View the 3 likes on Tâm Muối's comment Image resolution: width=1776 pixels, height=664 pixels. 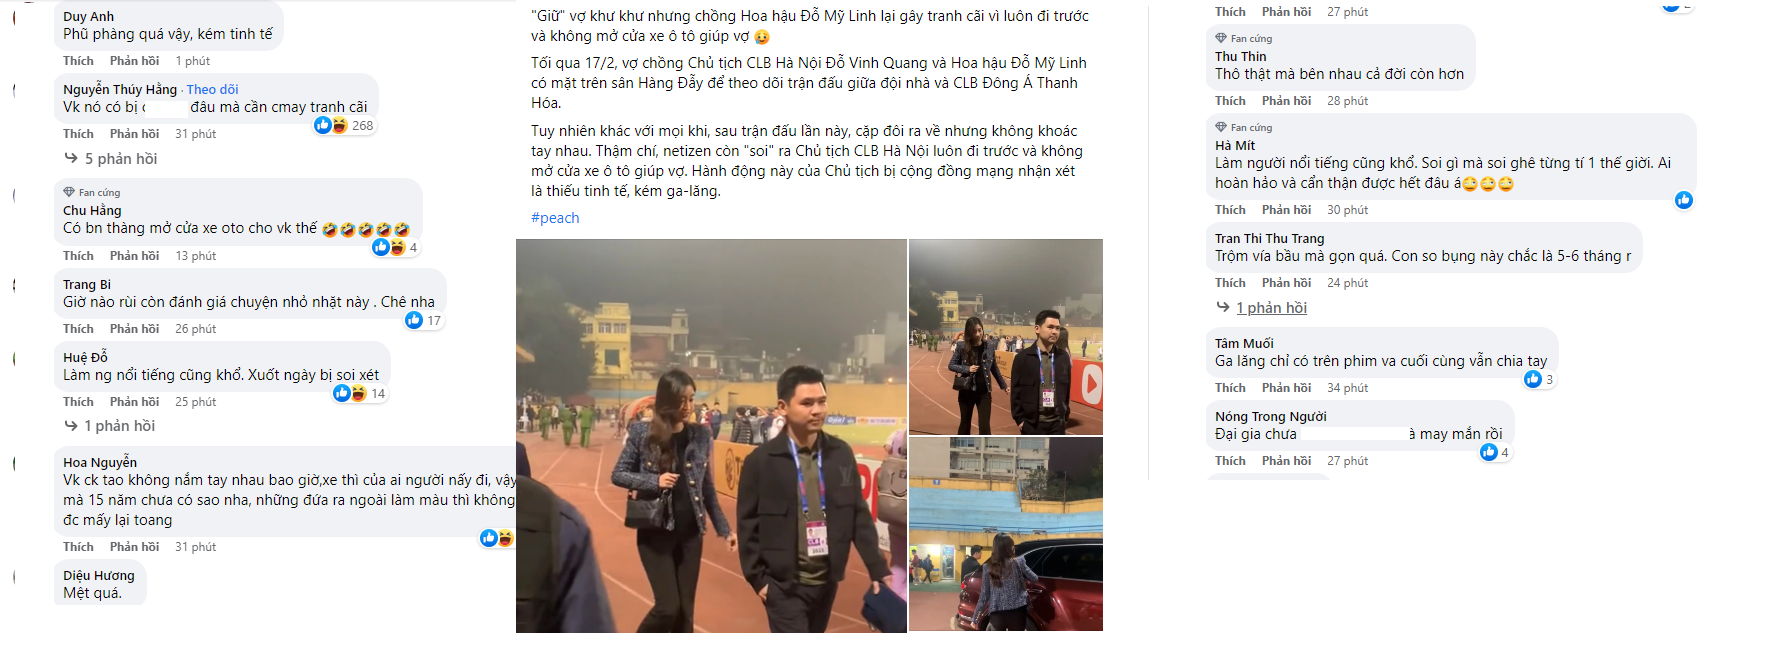tap(1539, 379)
